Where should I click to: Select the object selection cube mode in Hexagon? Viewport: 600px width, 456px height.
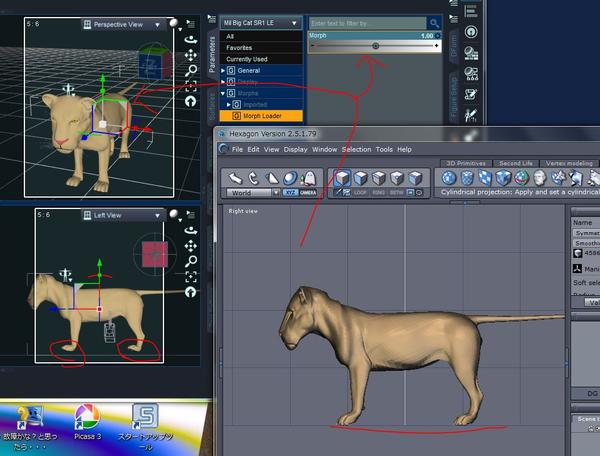[x=342, y=178]
